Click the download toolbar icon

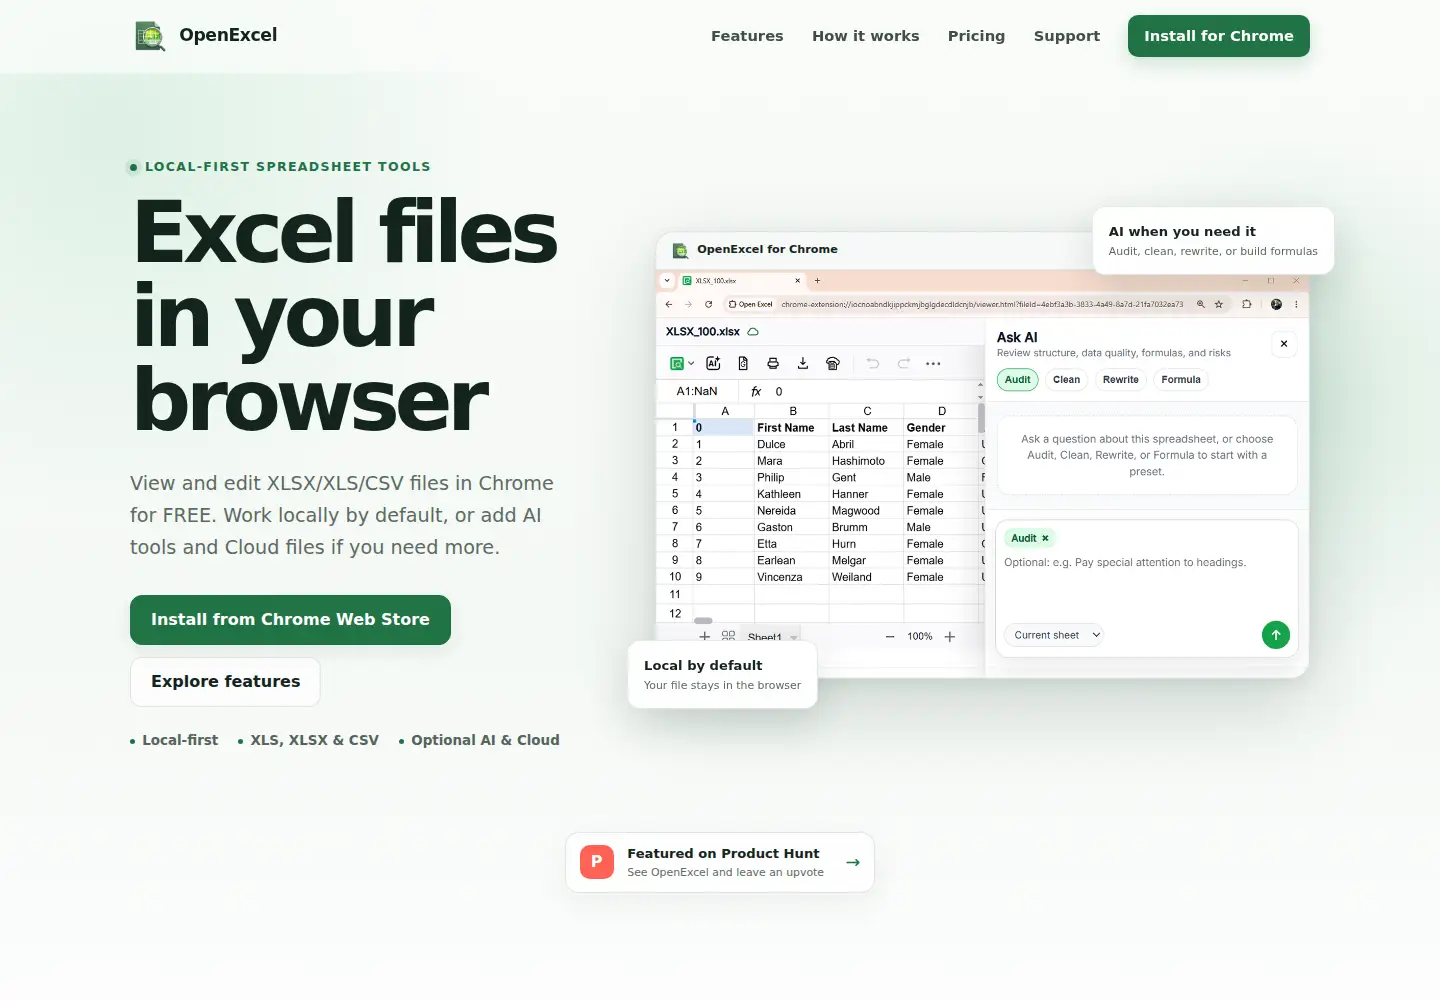803,364
